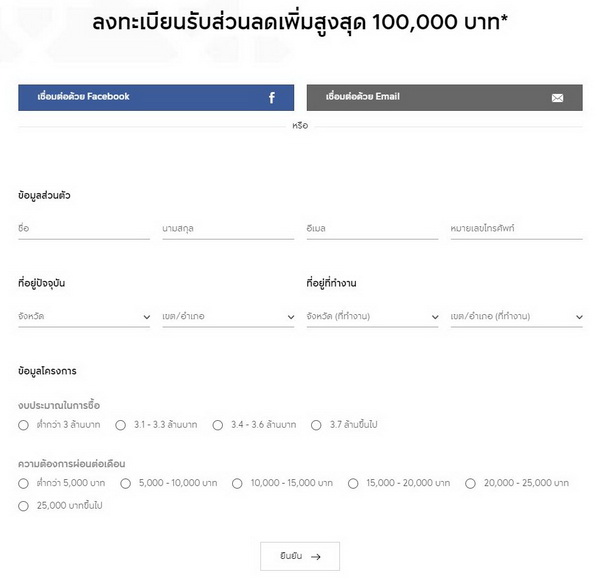This screenshot has height=581, width=600.
Task: Open the จังหวัด current address dropdown
Action: tap(84, 317)
